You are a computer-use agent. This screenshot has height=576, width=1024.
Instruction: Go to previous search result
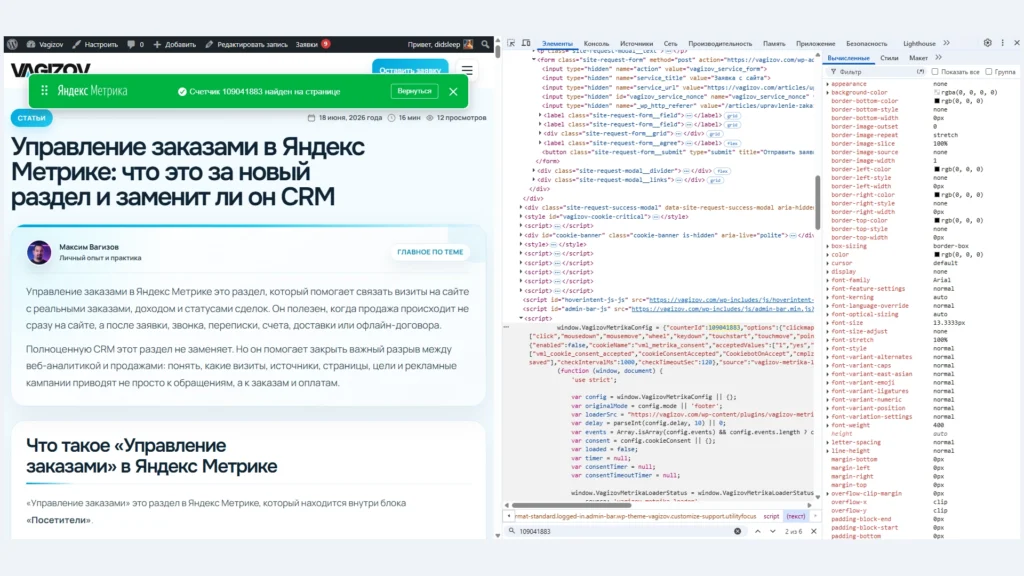[x=758, y=532]
